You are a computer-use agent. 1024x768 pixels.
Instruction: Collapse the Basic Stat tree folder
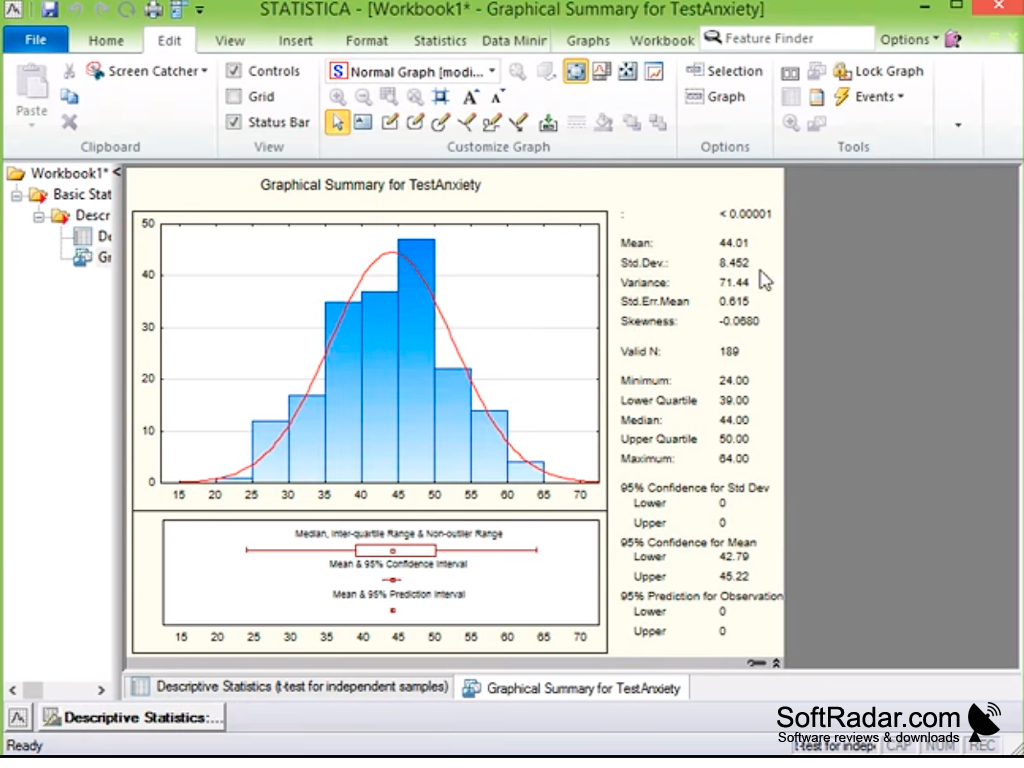(x=16, y=195)
